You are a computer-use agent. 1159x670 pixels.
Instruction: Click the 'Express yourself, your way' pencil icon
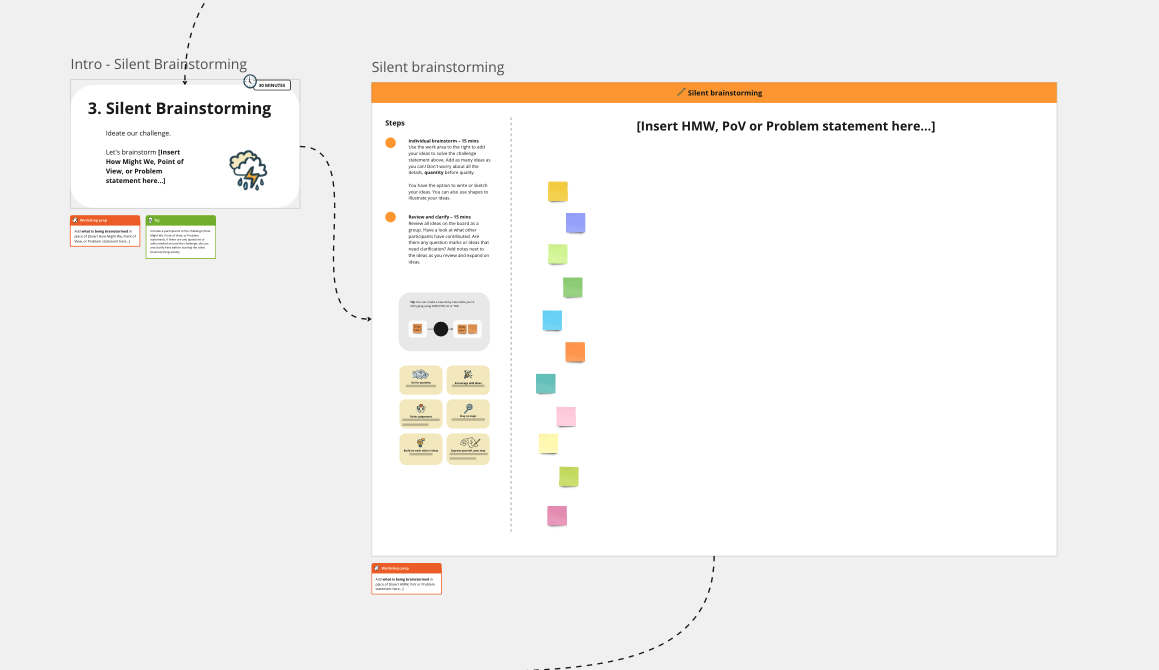coord(470,441)
